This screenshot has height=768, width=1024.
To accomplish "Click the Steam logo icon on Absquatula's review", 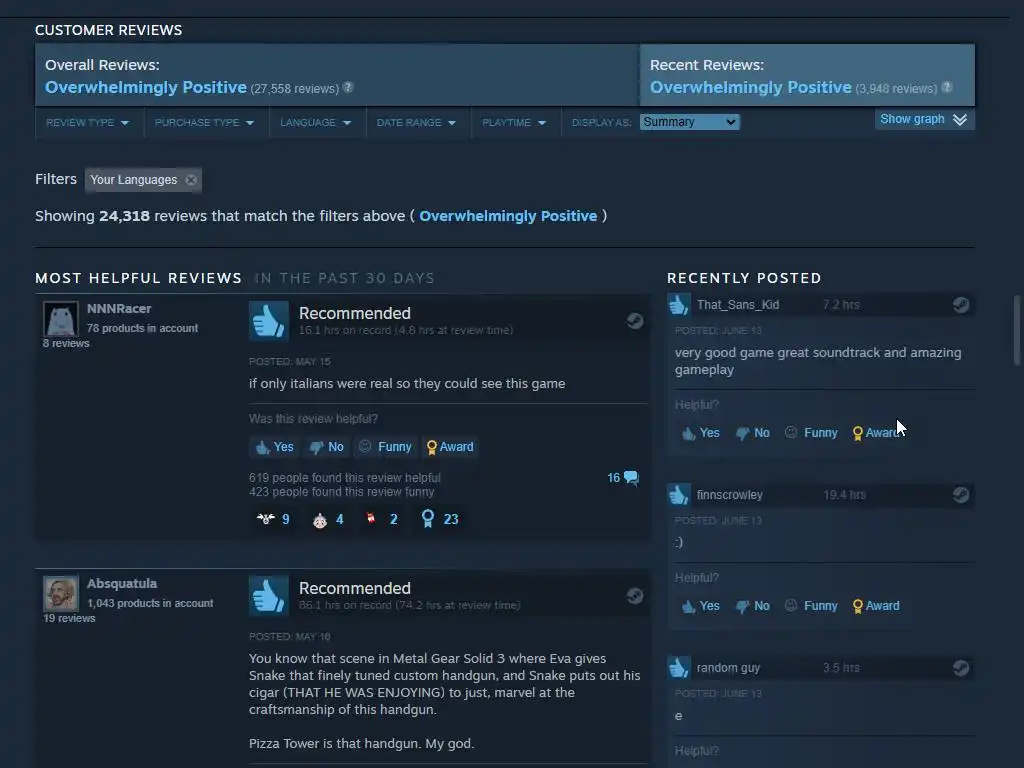I will pyautogui.click(x=635, y=596).
